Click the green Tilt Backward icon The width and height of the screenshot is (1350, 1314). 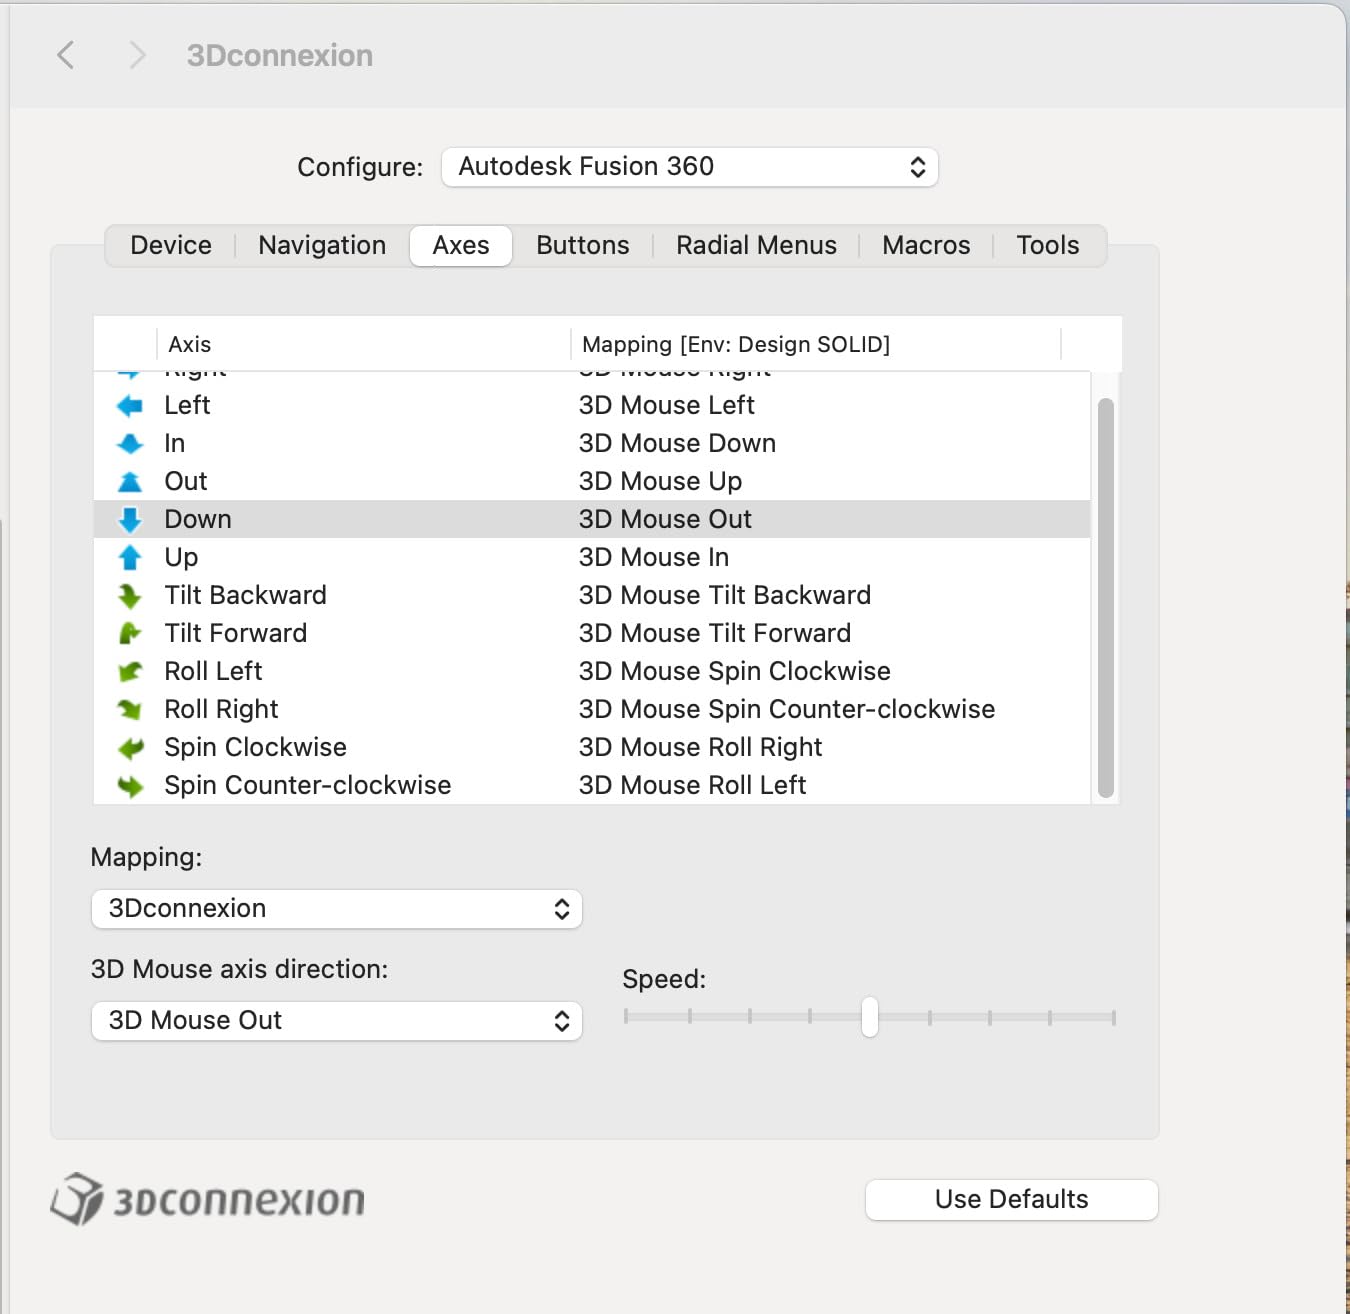(130, 596)
